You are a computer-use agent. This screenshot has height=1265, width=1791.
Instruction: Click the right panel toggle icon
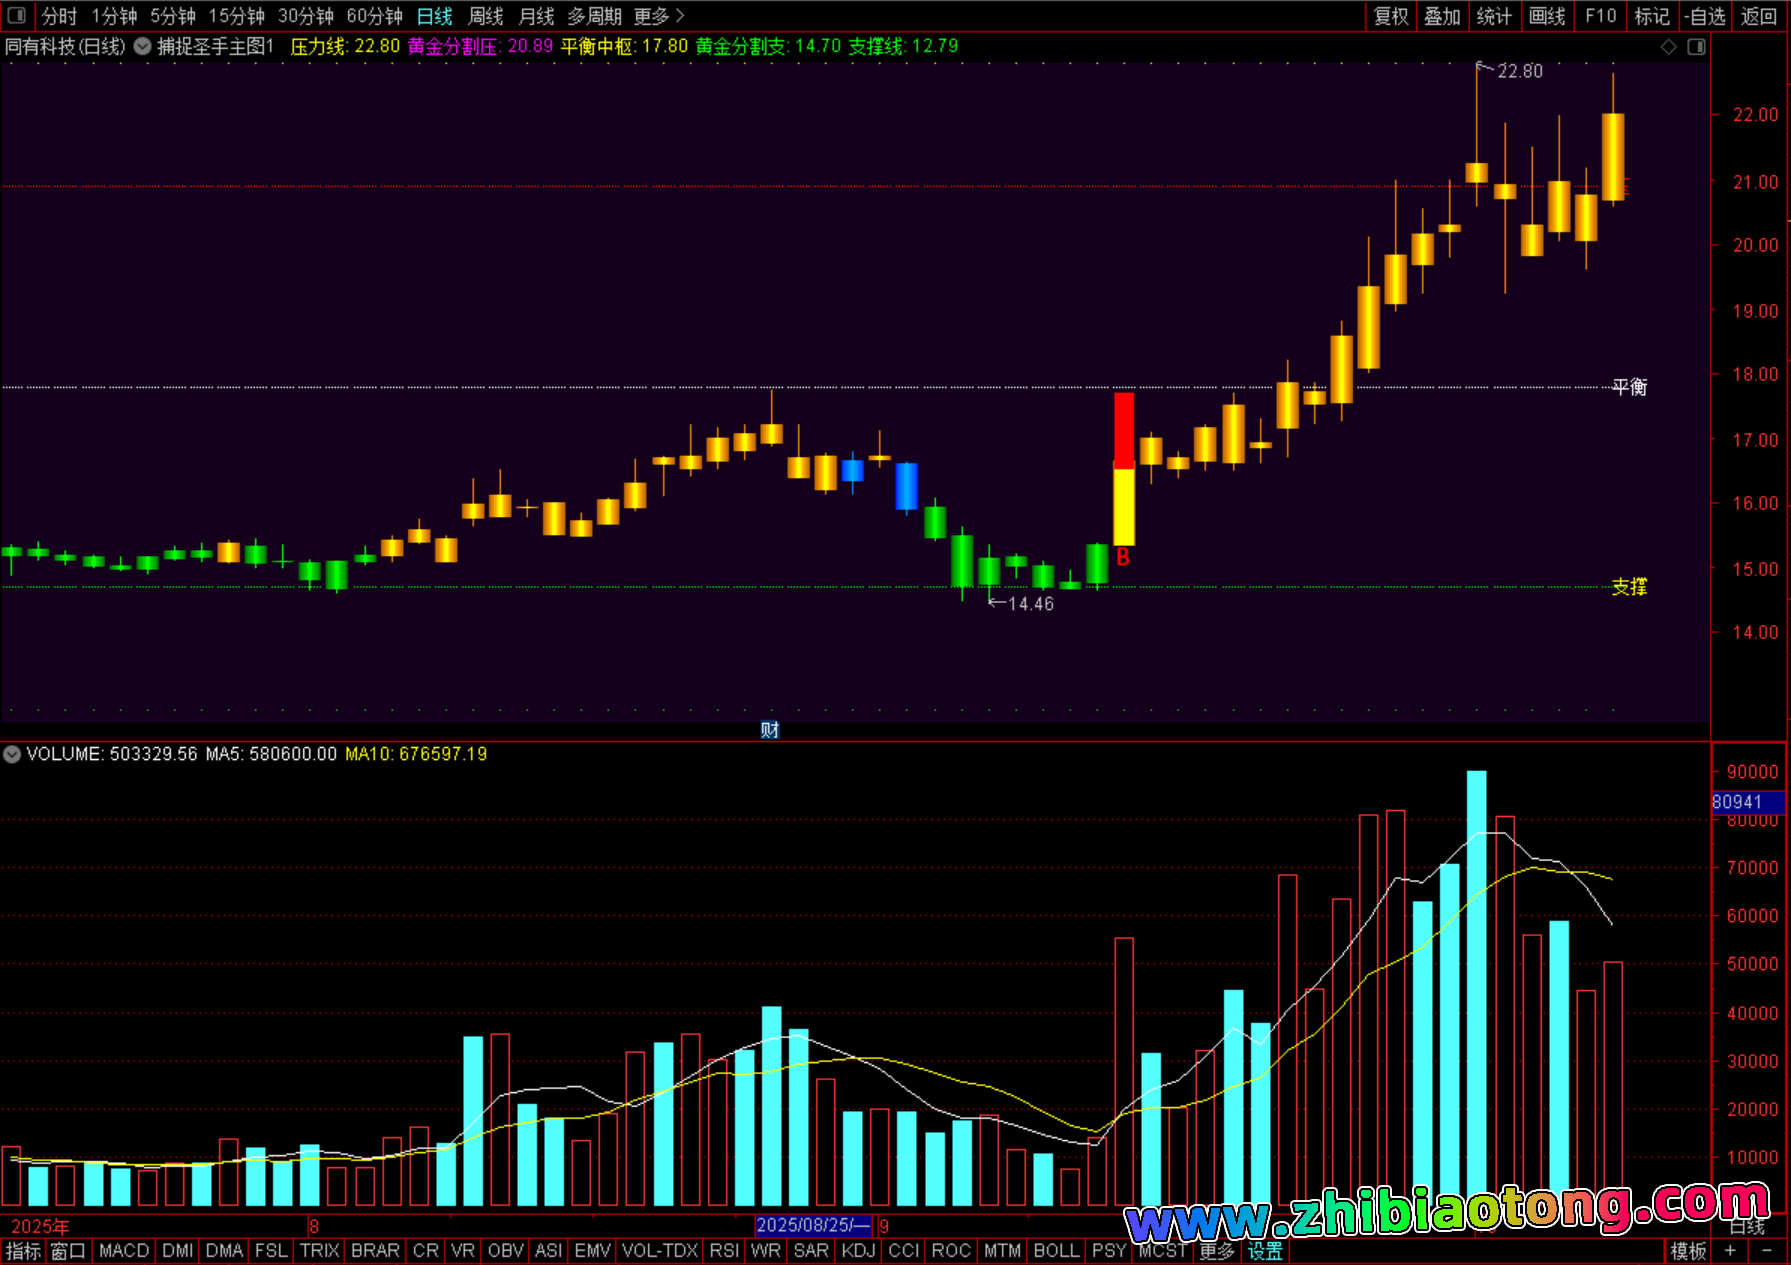(1696, 47)
